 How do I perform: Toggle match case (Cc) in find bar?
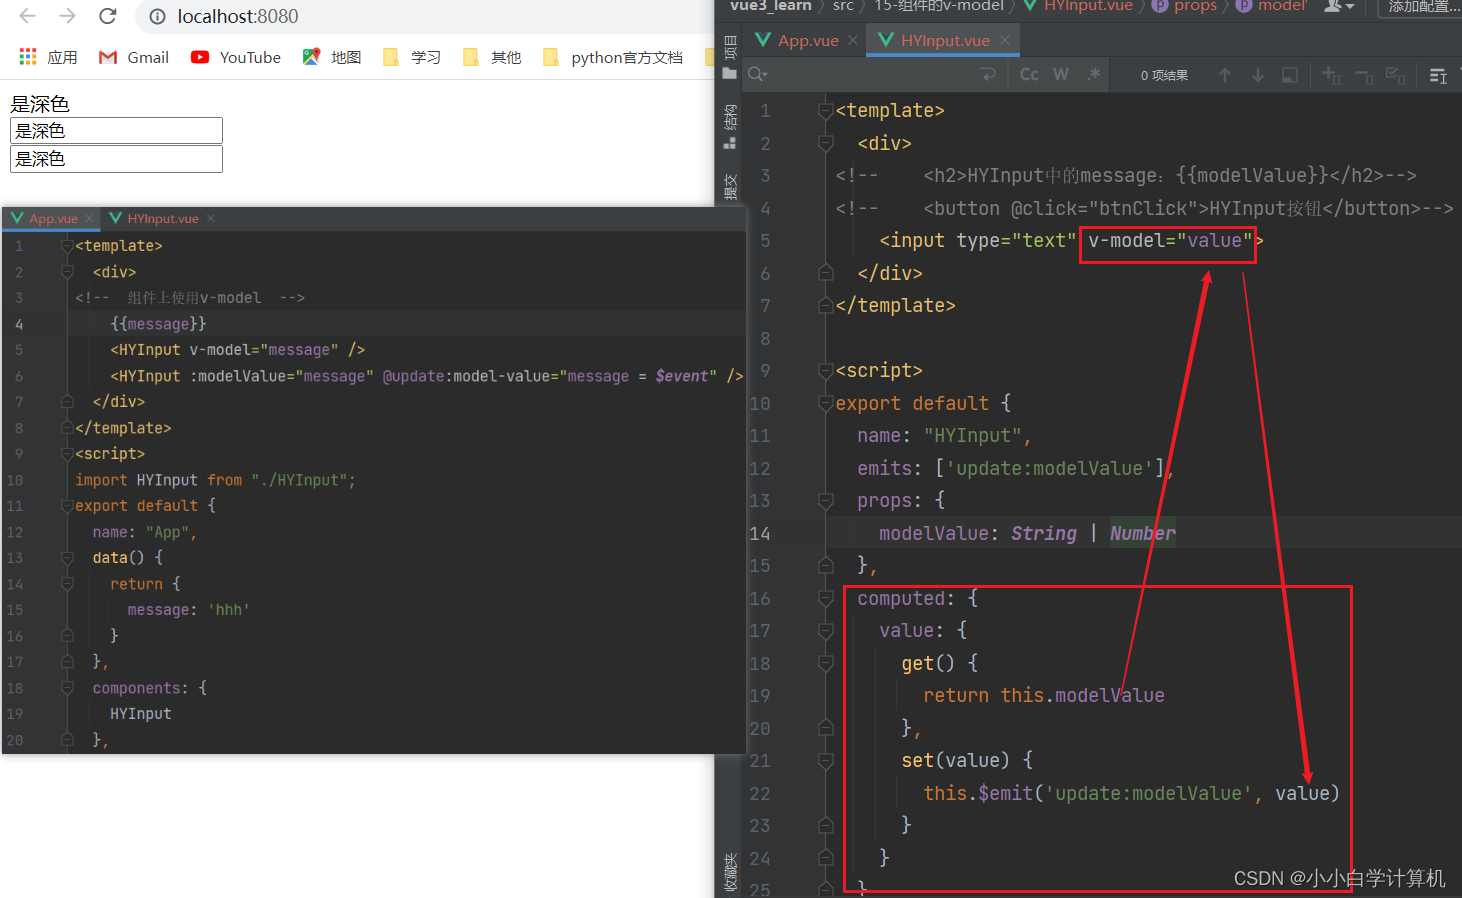(x=1029, y=74)
